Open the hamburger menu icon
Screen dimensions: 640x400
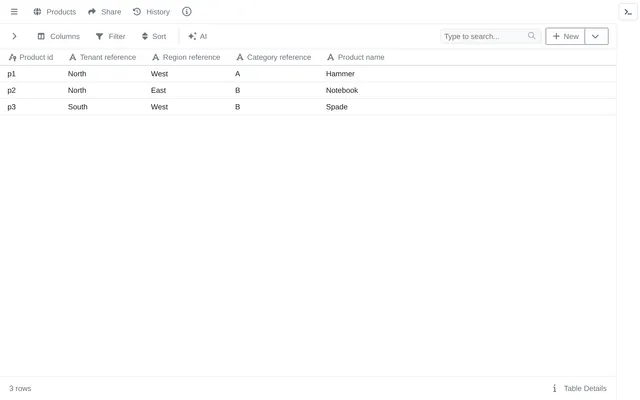14,12
